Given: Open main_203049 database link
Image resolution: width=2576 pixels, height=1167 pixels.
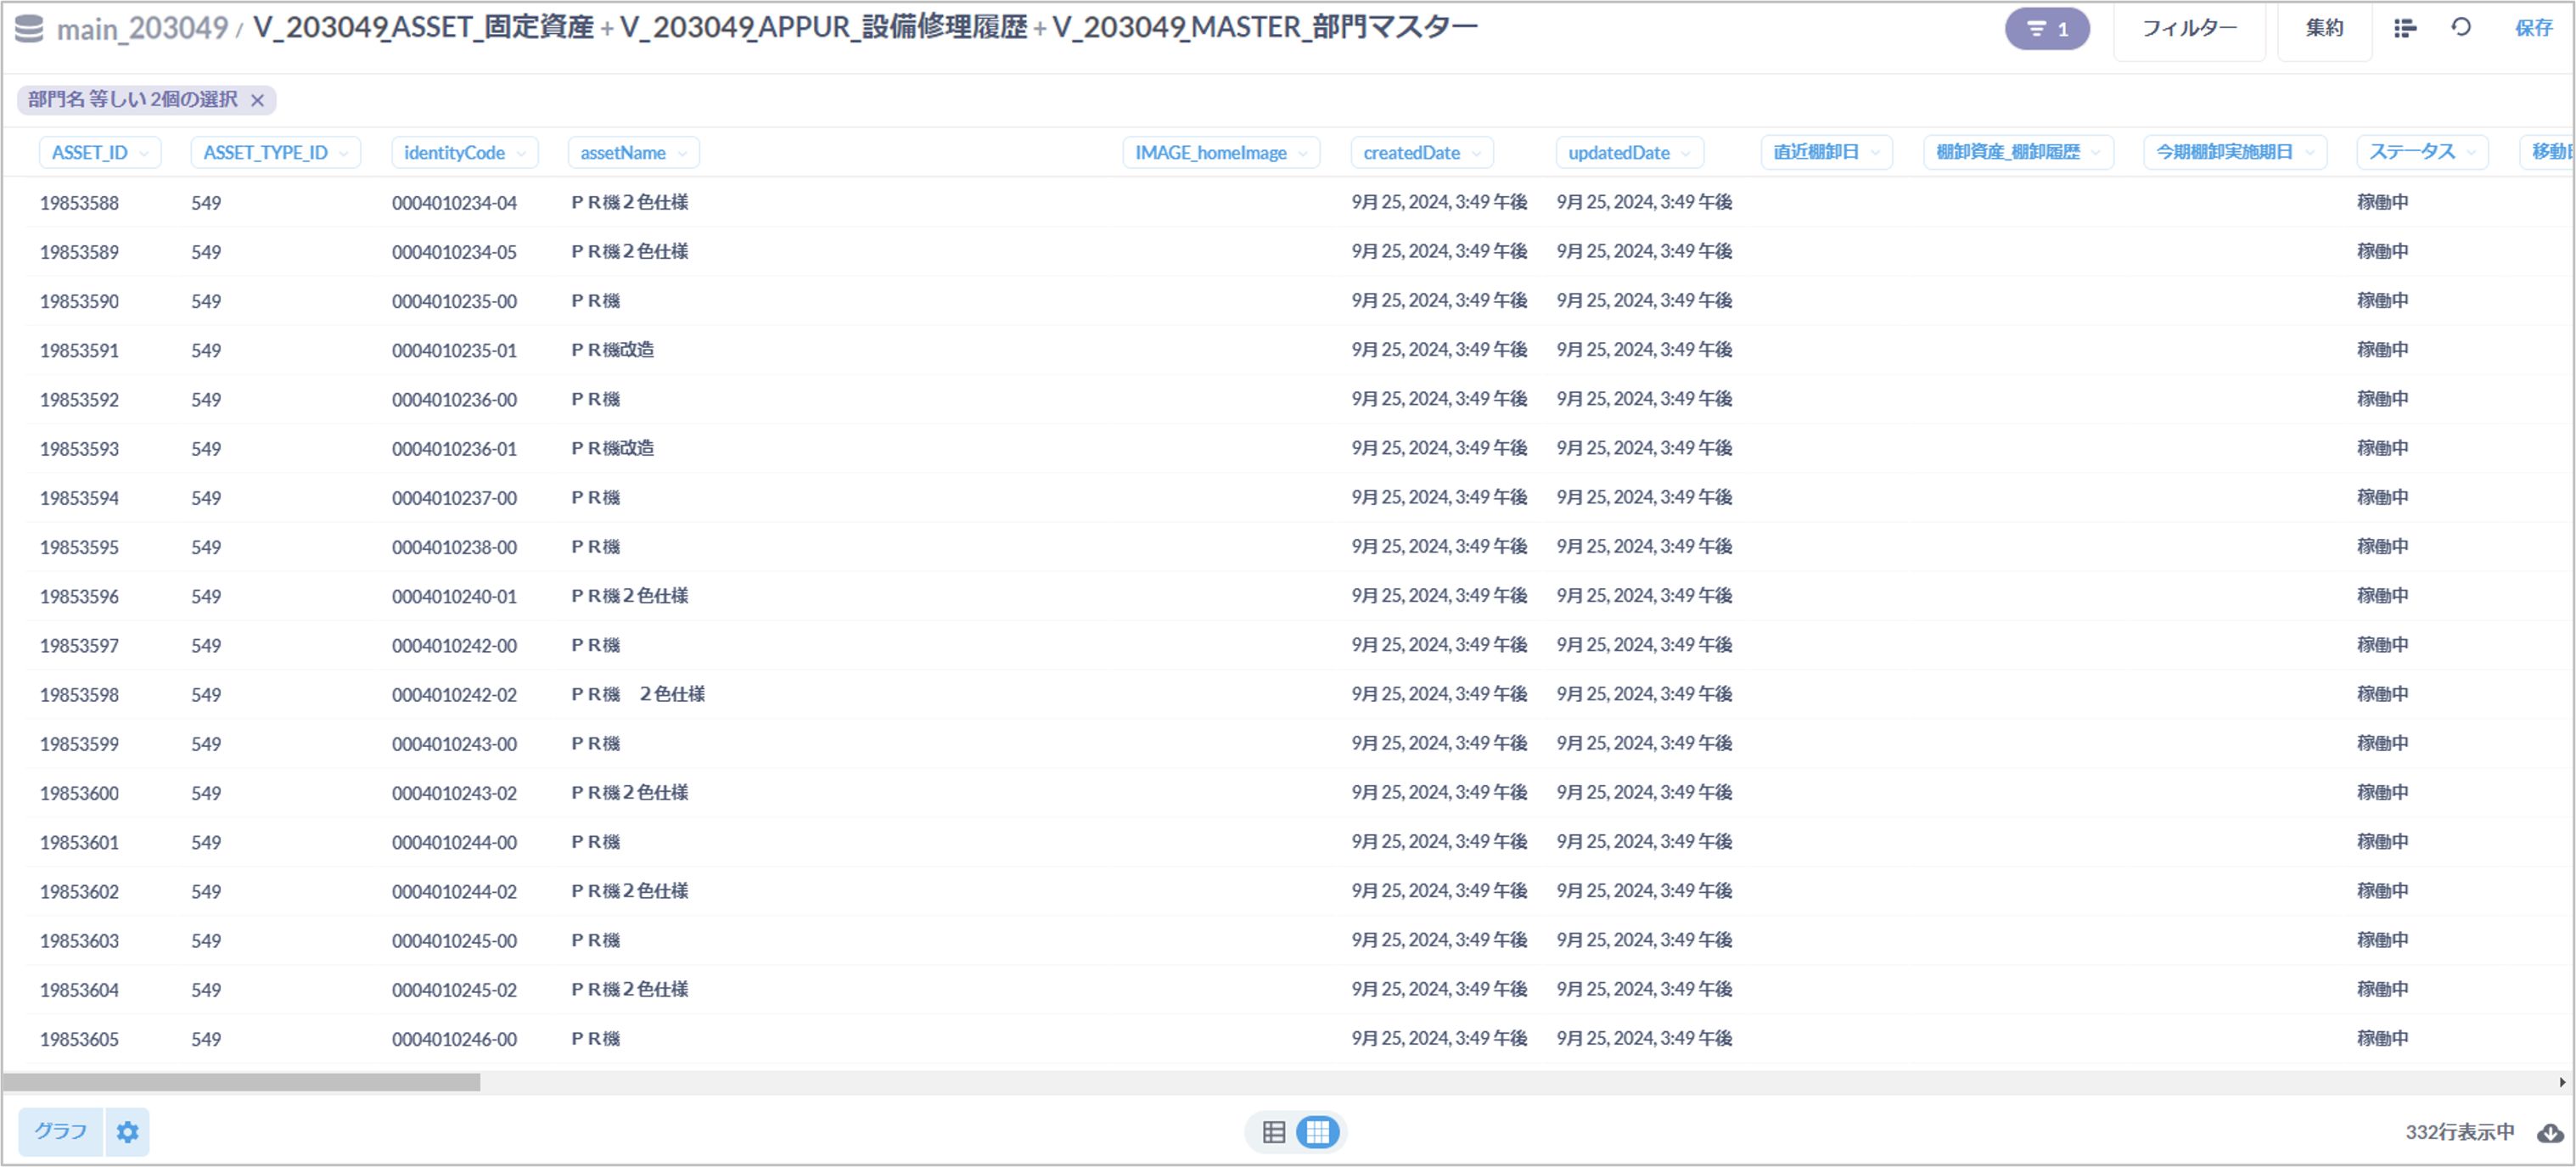Looking at the screenshot, I should [142, 29].
